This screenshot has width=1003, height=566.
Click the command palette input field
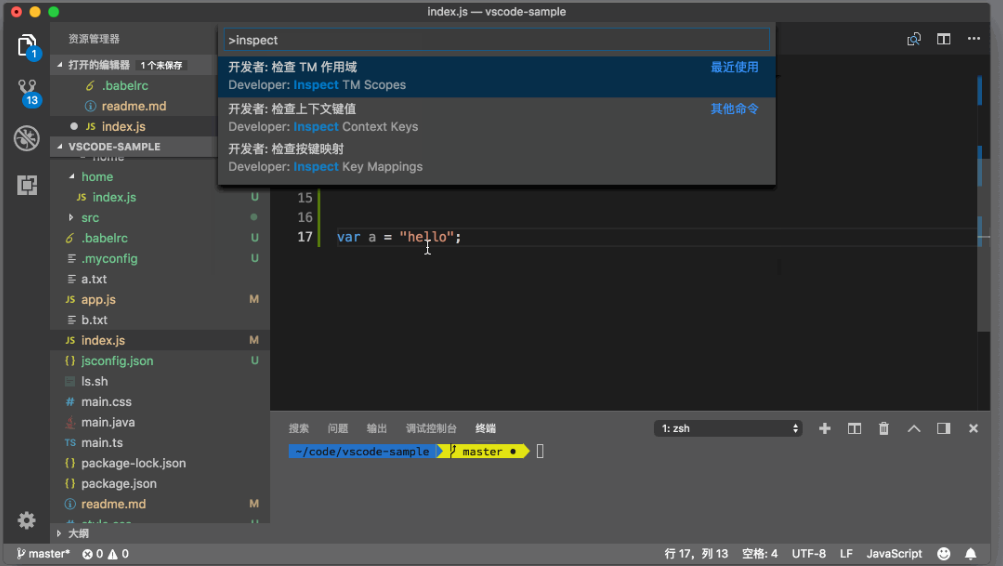(x=496, y=40)
